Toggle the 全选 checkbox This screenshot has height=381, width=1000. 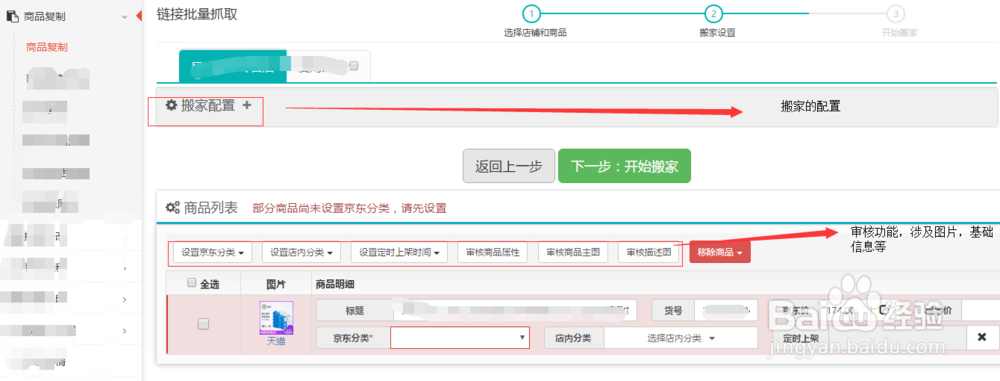click(x=191, y=283)
